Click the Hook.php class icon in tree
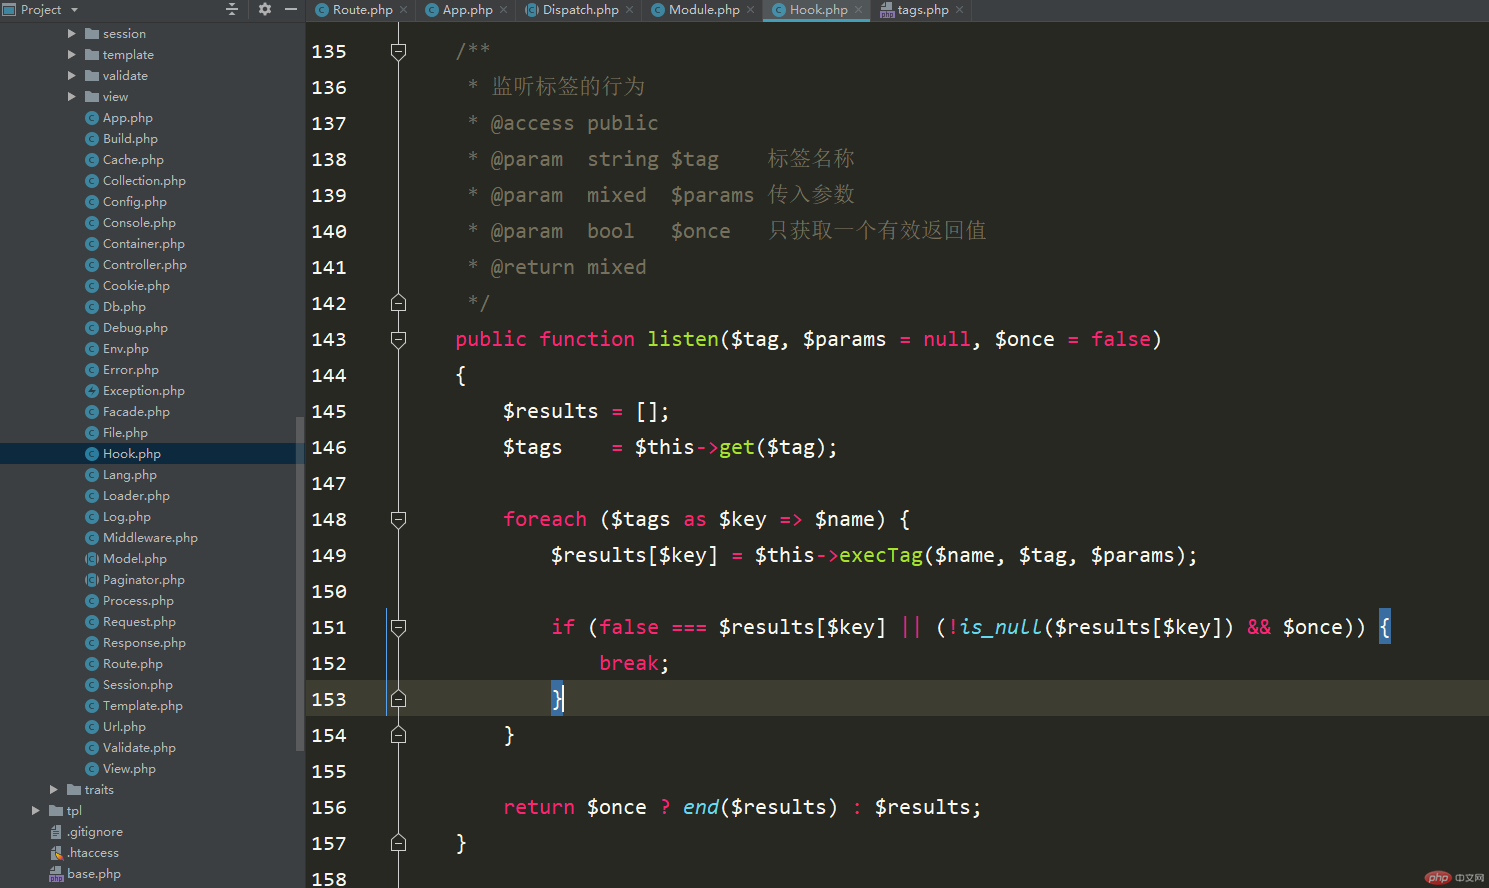The image size is (1489, 888). (x=92, y=454)
